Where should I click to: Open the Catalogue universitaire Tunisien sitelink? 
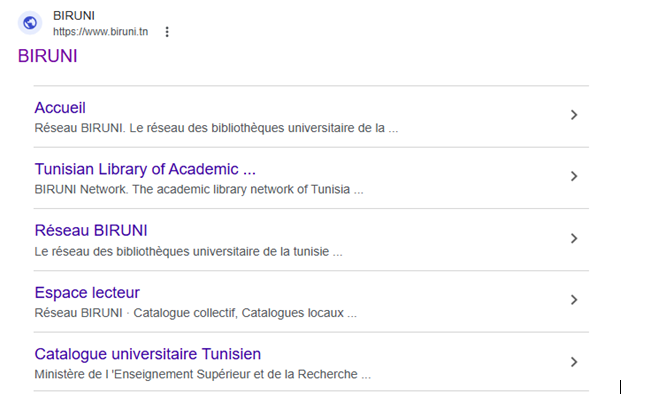pyautogui.click(x=148, y=354)
